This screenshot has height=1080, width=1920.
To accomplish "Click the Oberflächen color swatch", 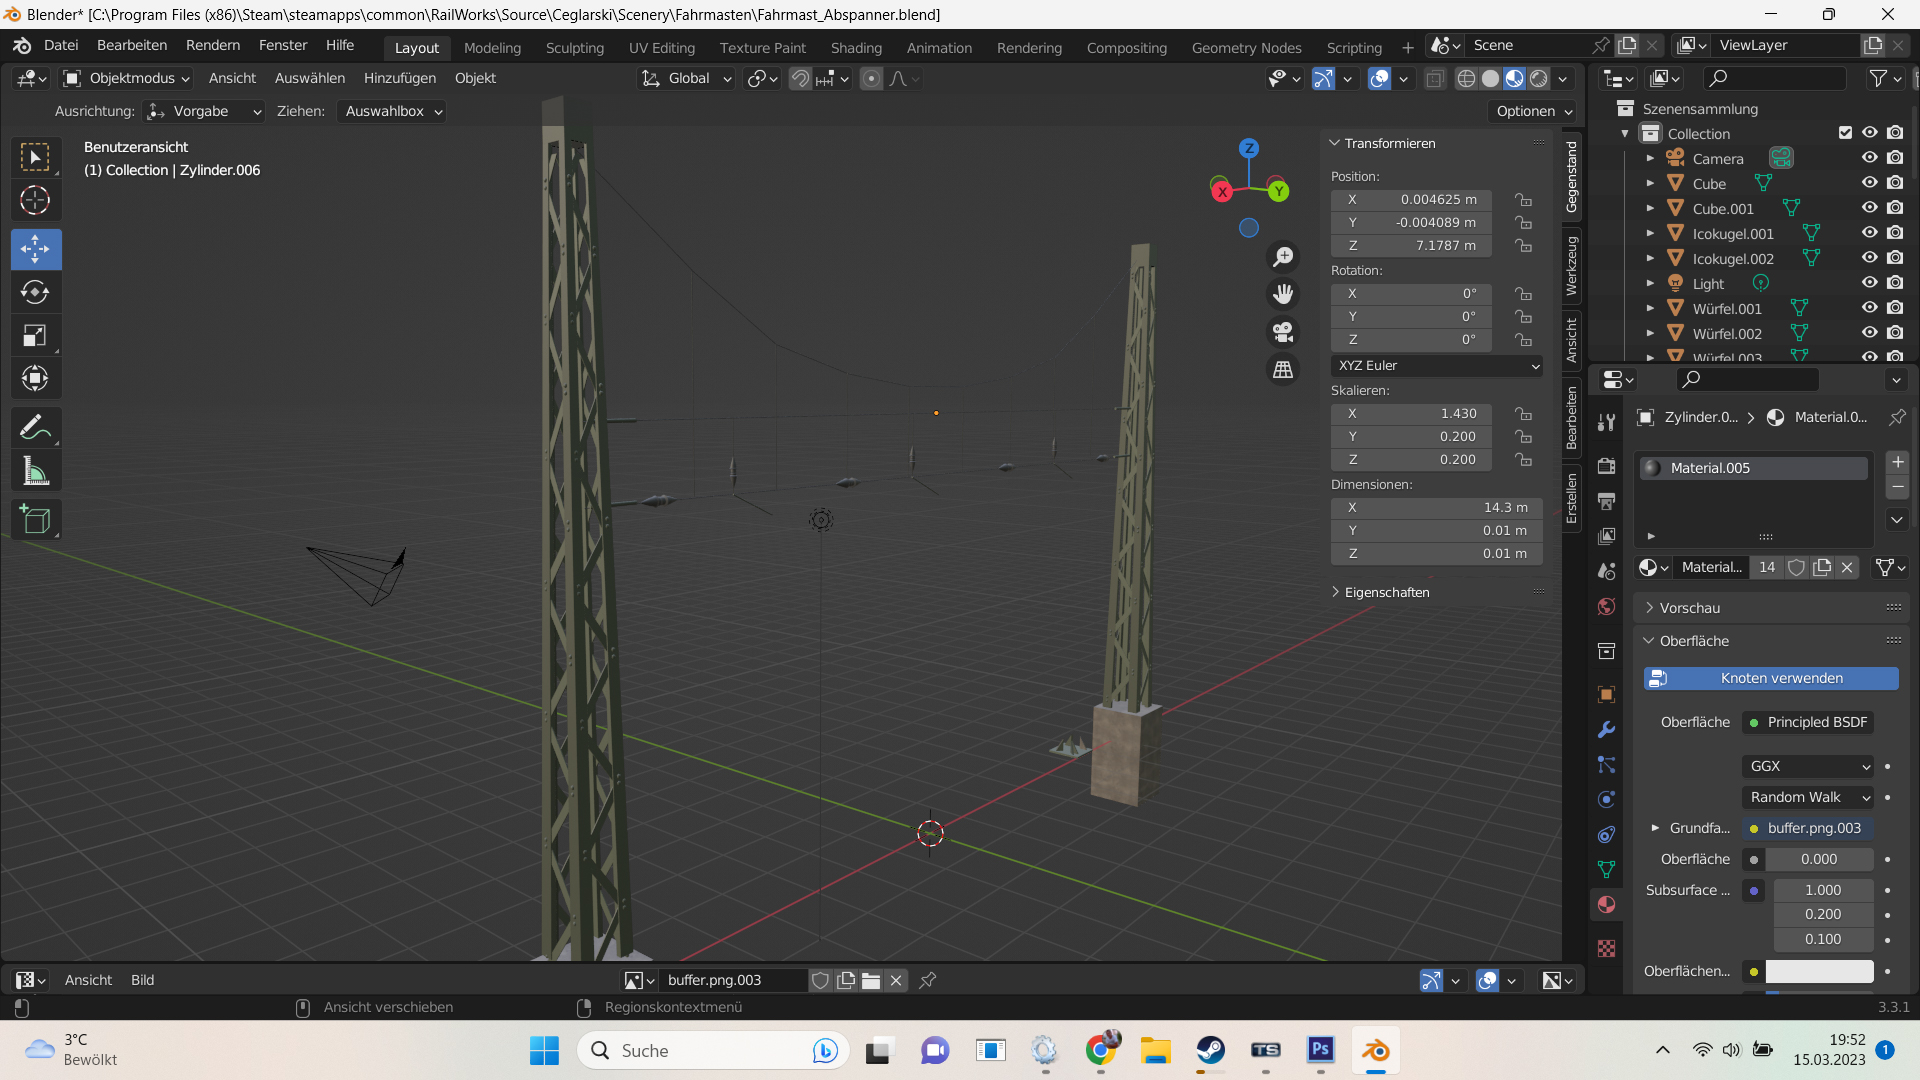I will [x=1818, y=971].
